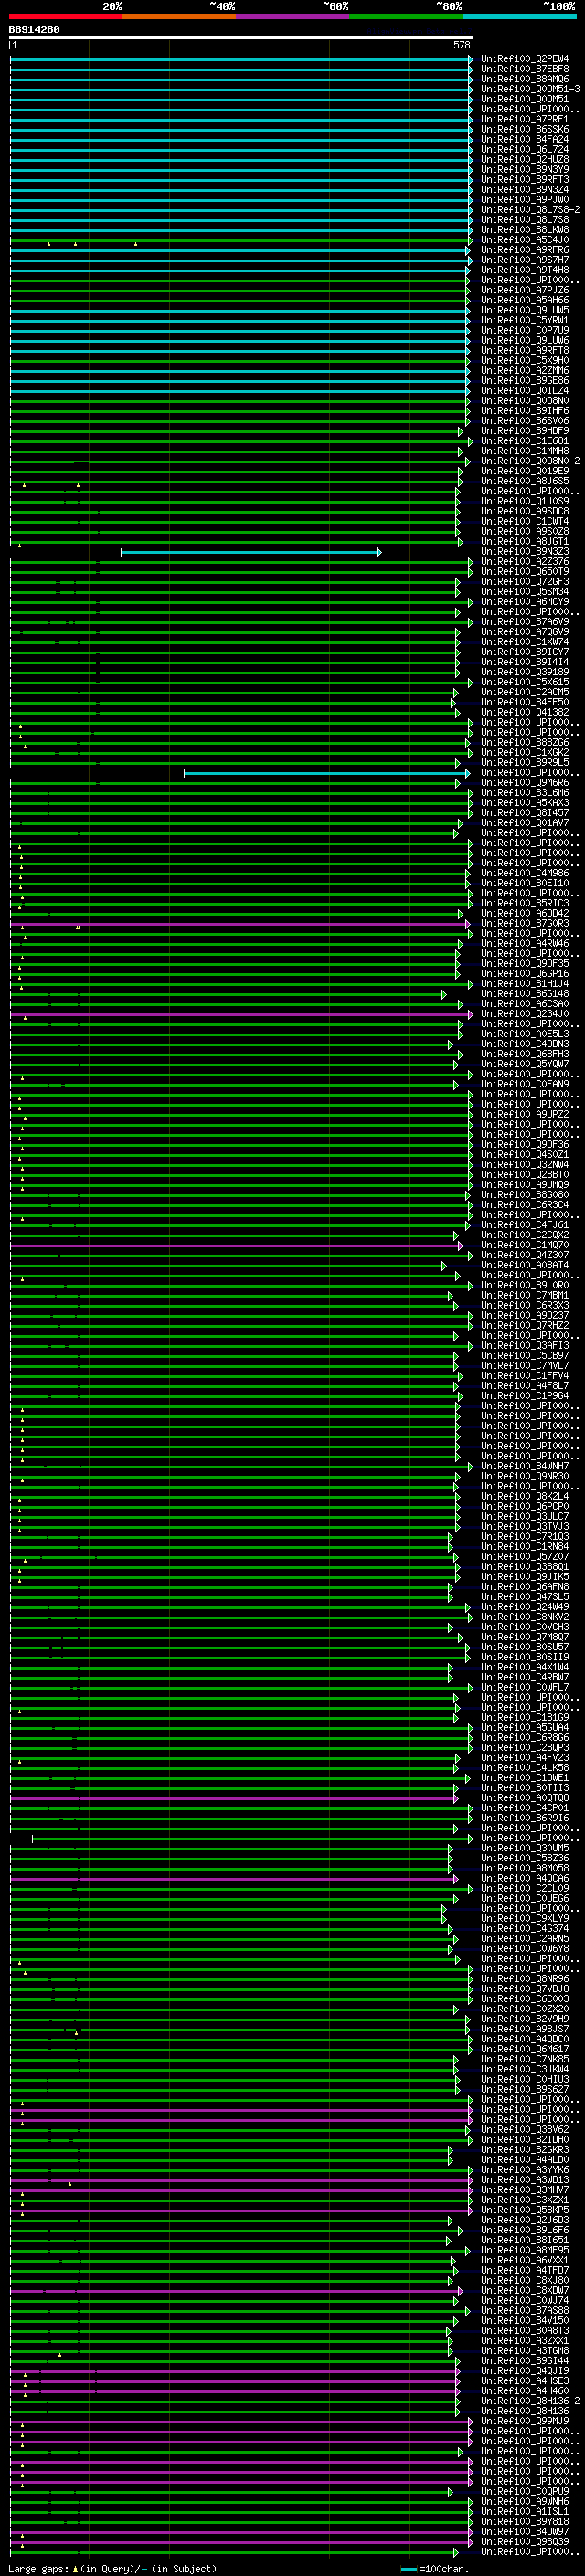The image size is (585, 2576).
Task: Click the white query sequence bar
Action: click(x=241, y=38)
